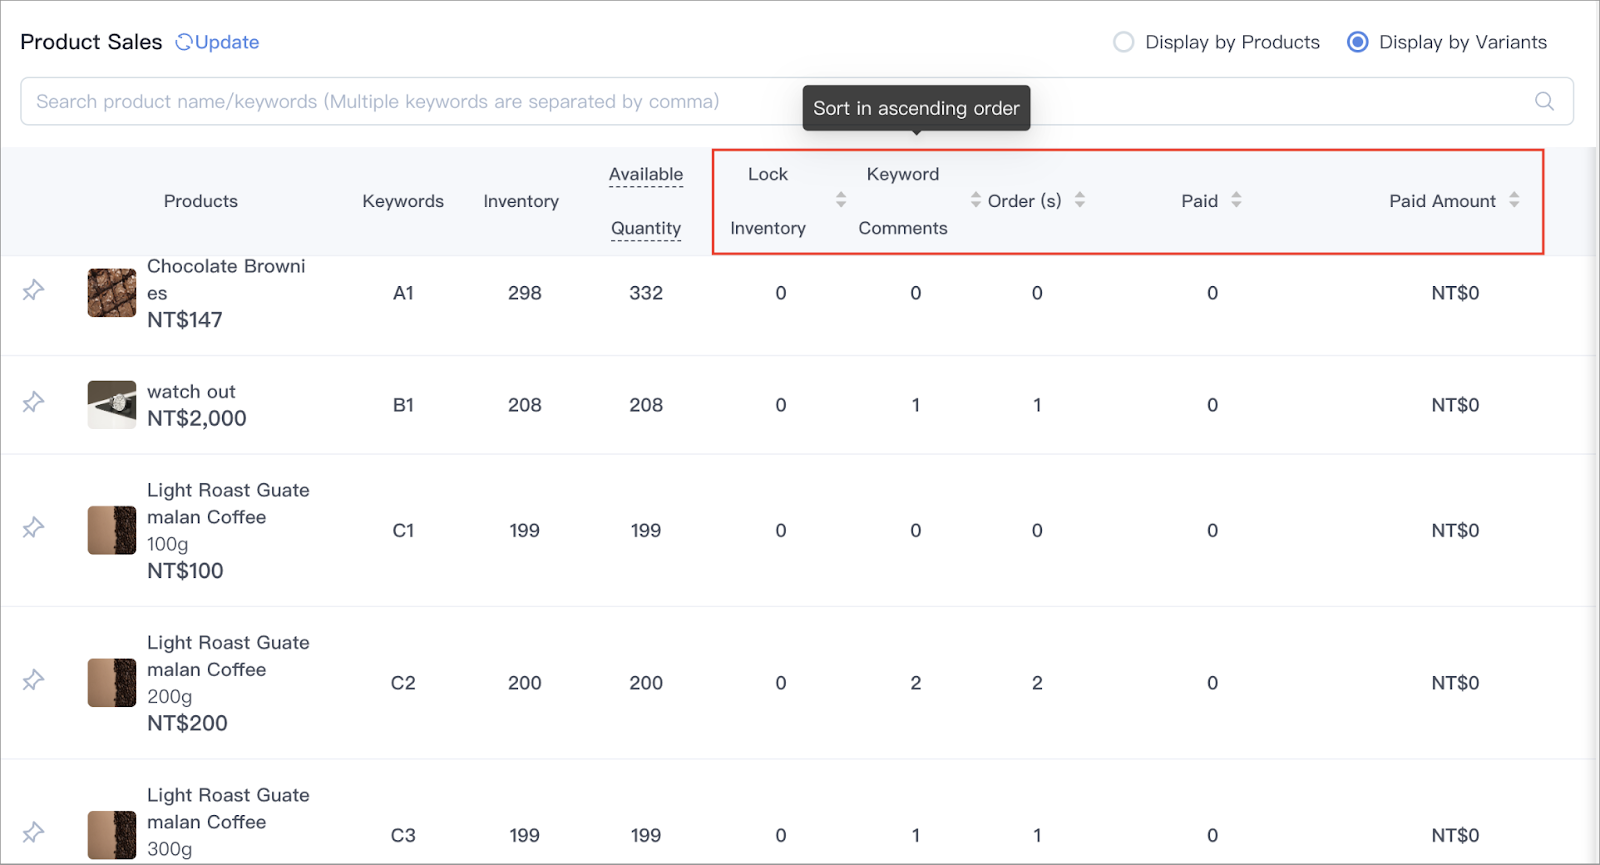The image size is (1600, 865).
Task: Sort by Paid Amount column
Action: pos(1514,200)
